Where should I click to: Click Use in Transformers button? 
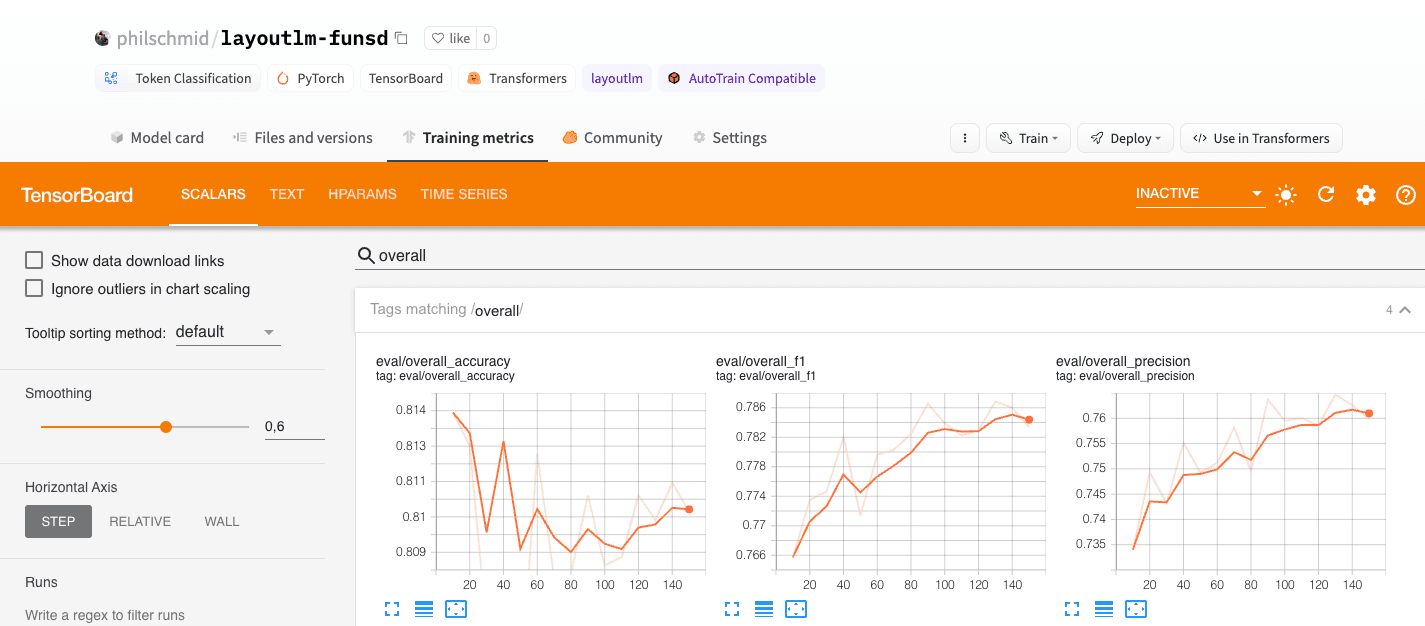1261,138
